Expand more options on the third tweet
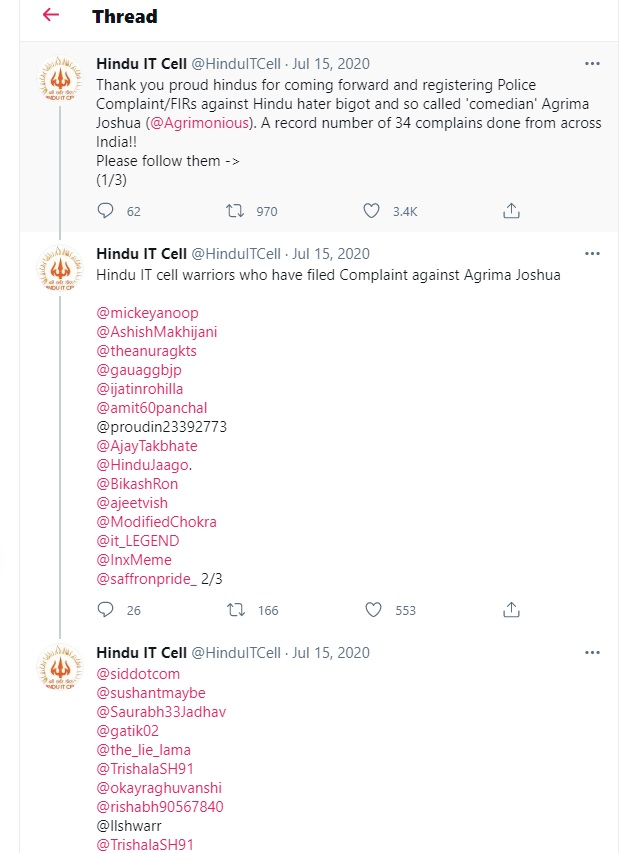 592,653
